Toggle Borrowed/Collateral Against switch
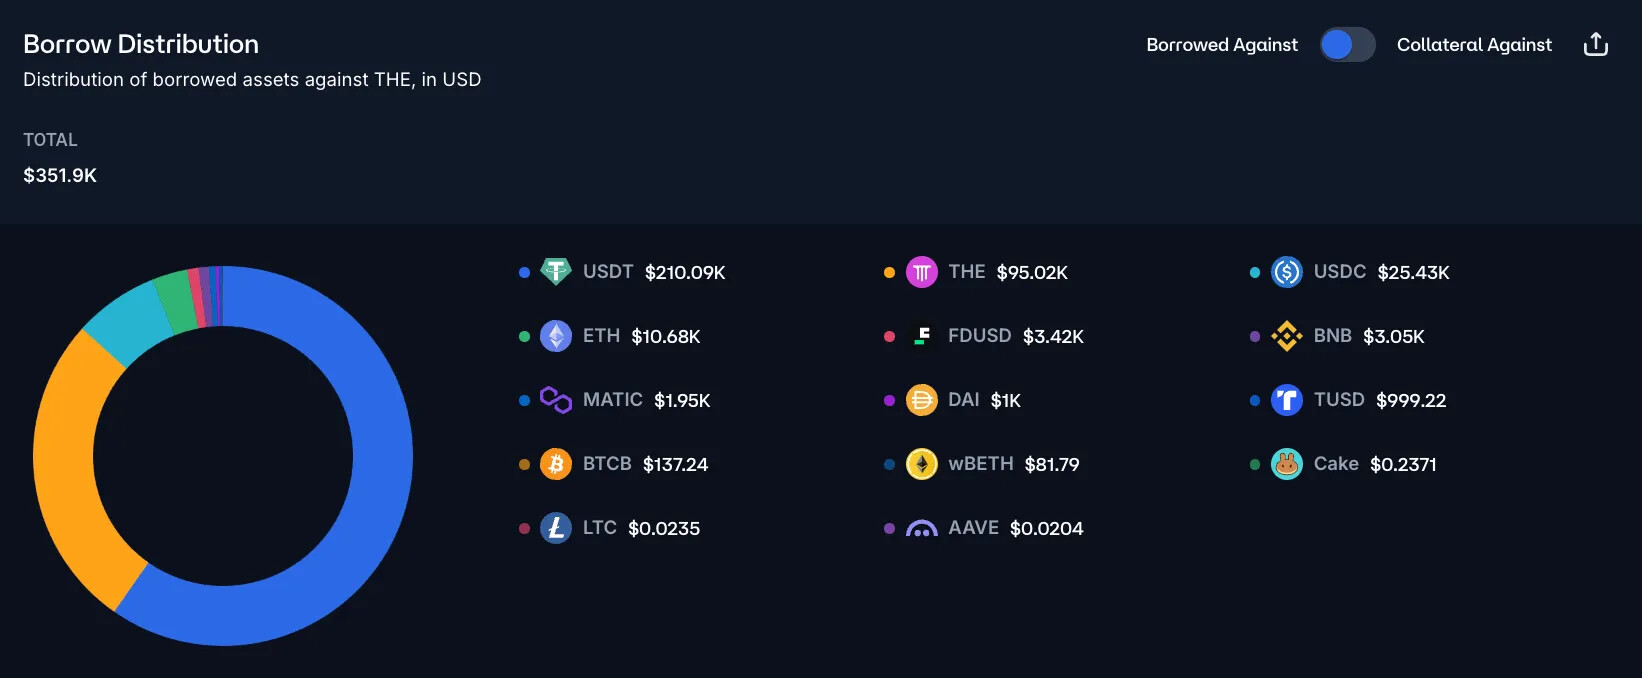 pos(1347,44)
